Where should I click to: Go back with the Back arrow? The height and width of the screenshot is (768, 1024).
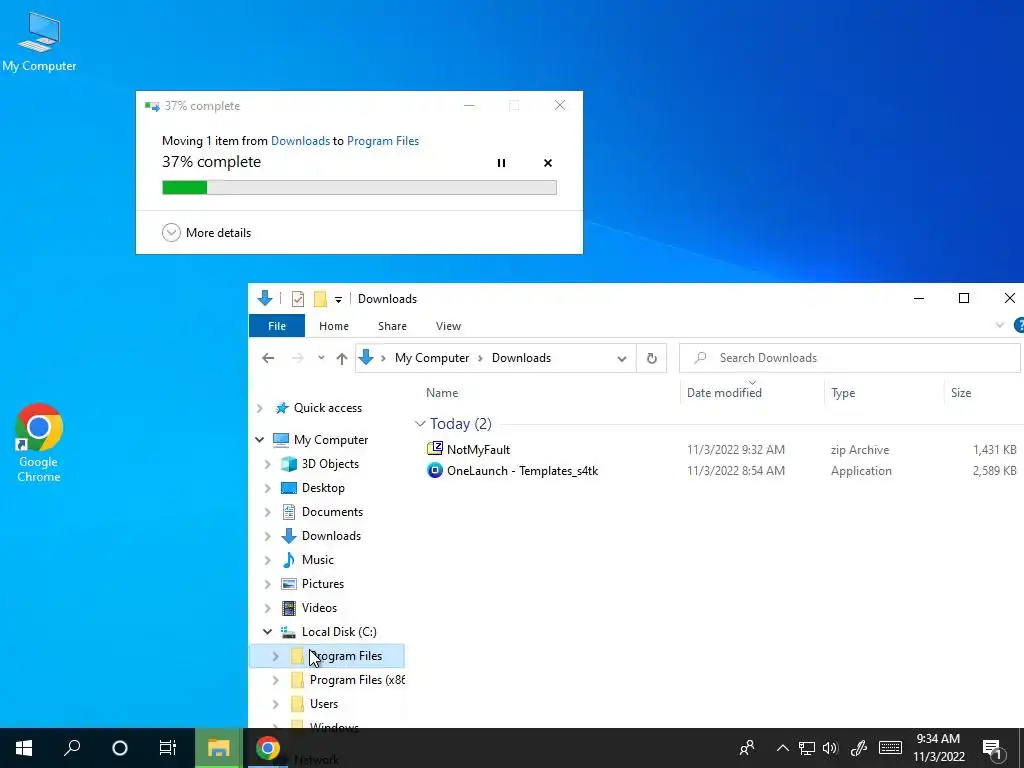(x=268, y=358)
